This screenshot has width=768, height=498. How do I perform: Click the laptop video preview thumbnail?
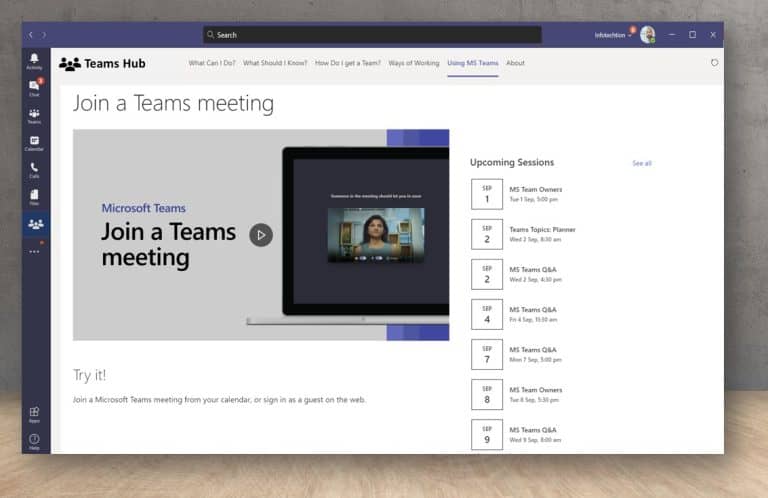tap(376, 235)
